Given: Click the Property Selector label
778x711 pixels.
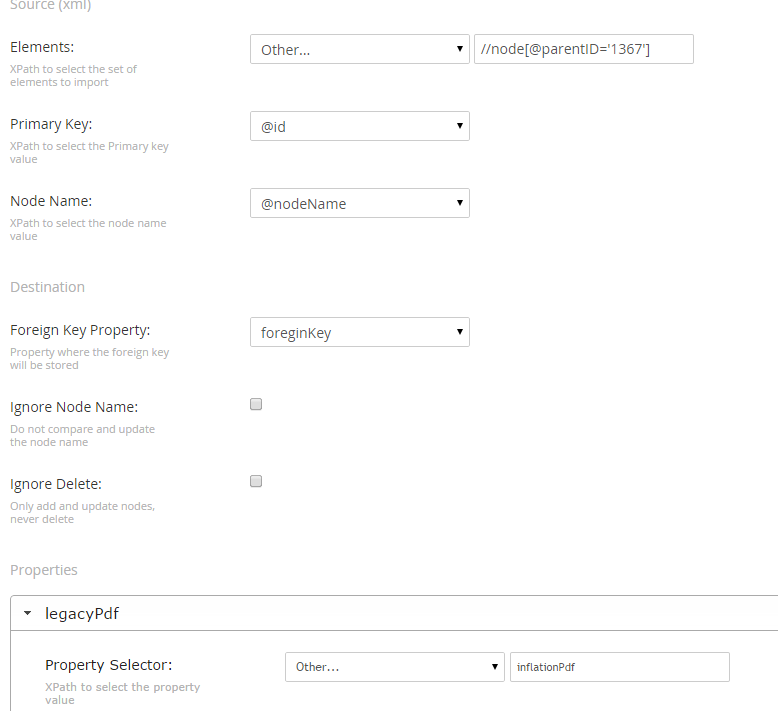Looking at the screenshot, I should (109, 665).
